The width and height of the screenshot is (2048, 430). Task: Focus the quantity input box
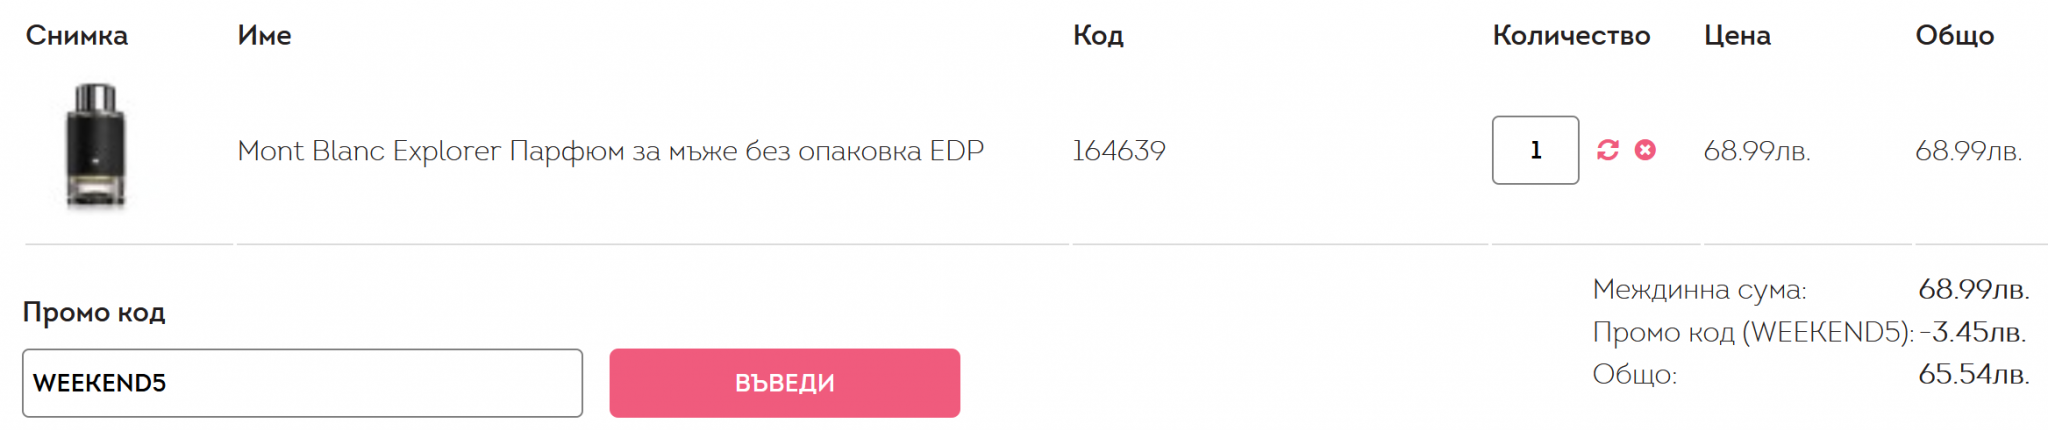point(1535,150)
